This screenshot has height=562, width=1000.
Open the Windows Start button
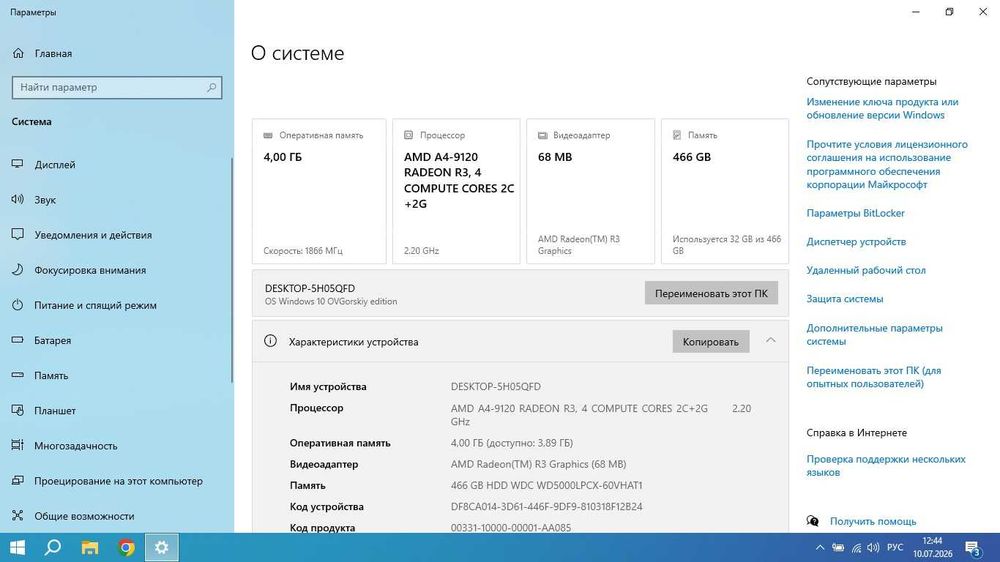pos(17,547)
